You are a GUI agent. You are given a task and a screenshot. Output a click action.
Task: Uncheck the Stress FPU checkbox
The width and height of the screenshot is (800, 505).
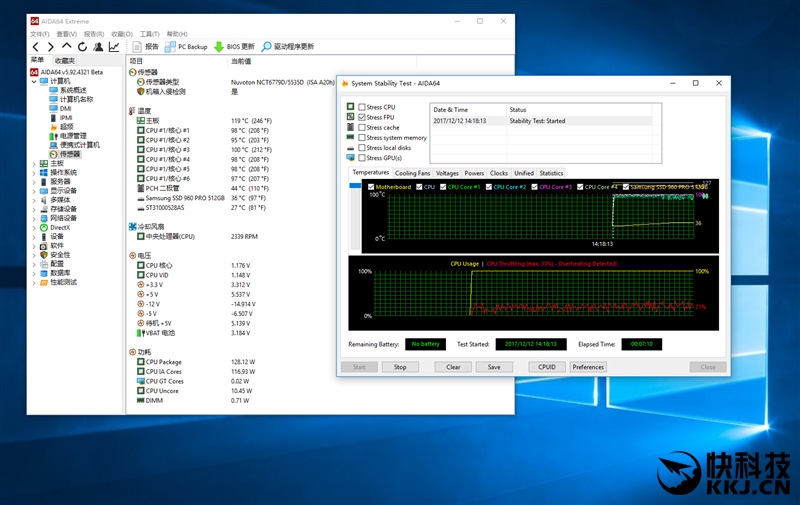click(x=362, y=117)
